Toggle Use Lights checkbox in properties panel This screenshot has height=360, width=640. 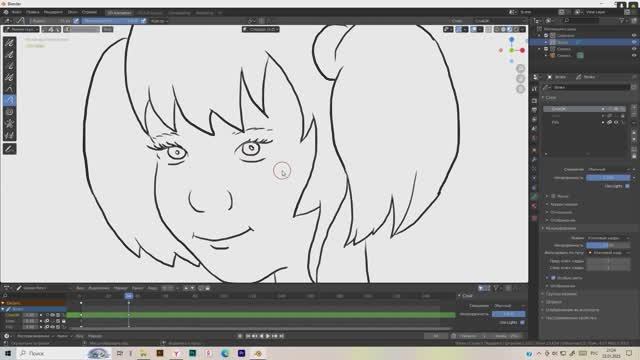tap(627, 186)
